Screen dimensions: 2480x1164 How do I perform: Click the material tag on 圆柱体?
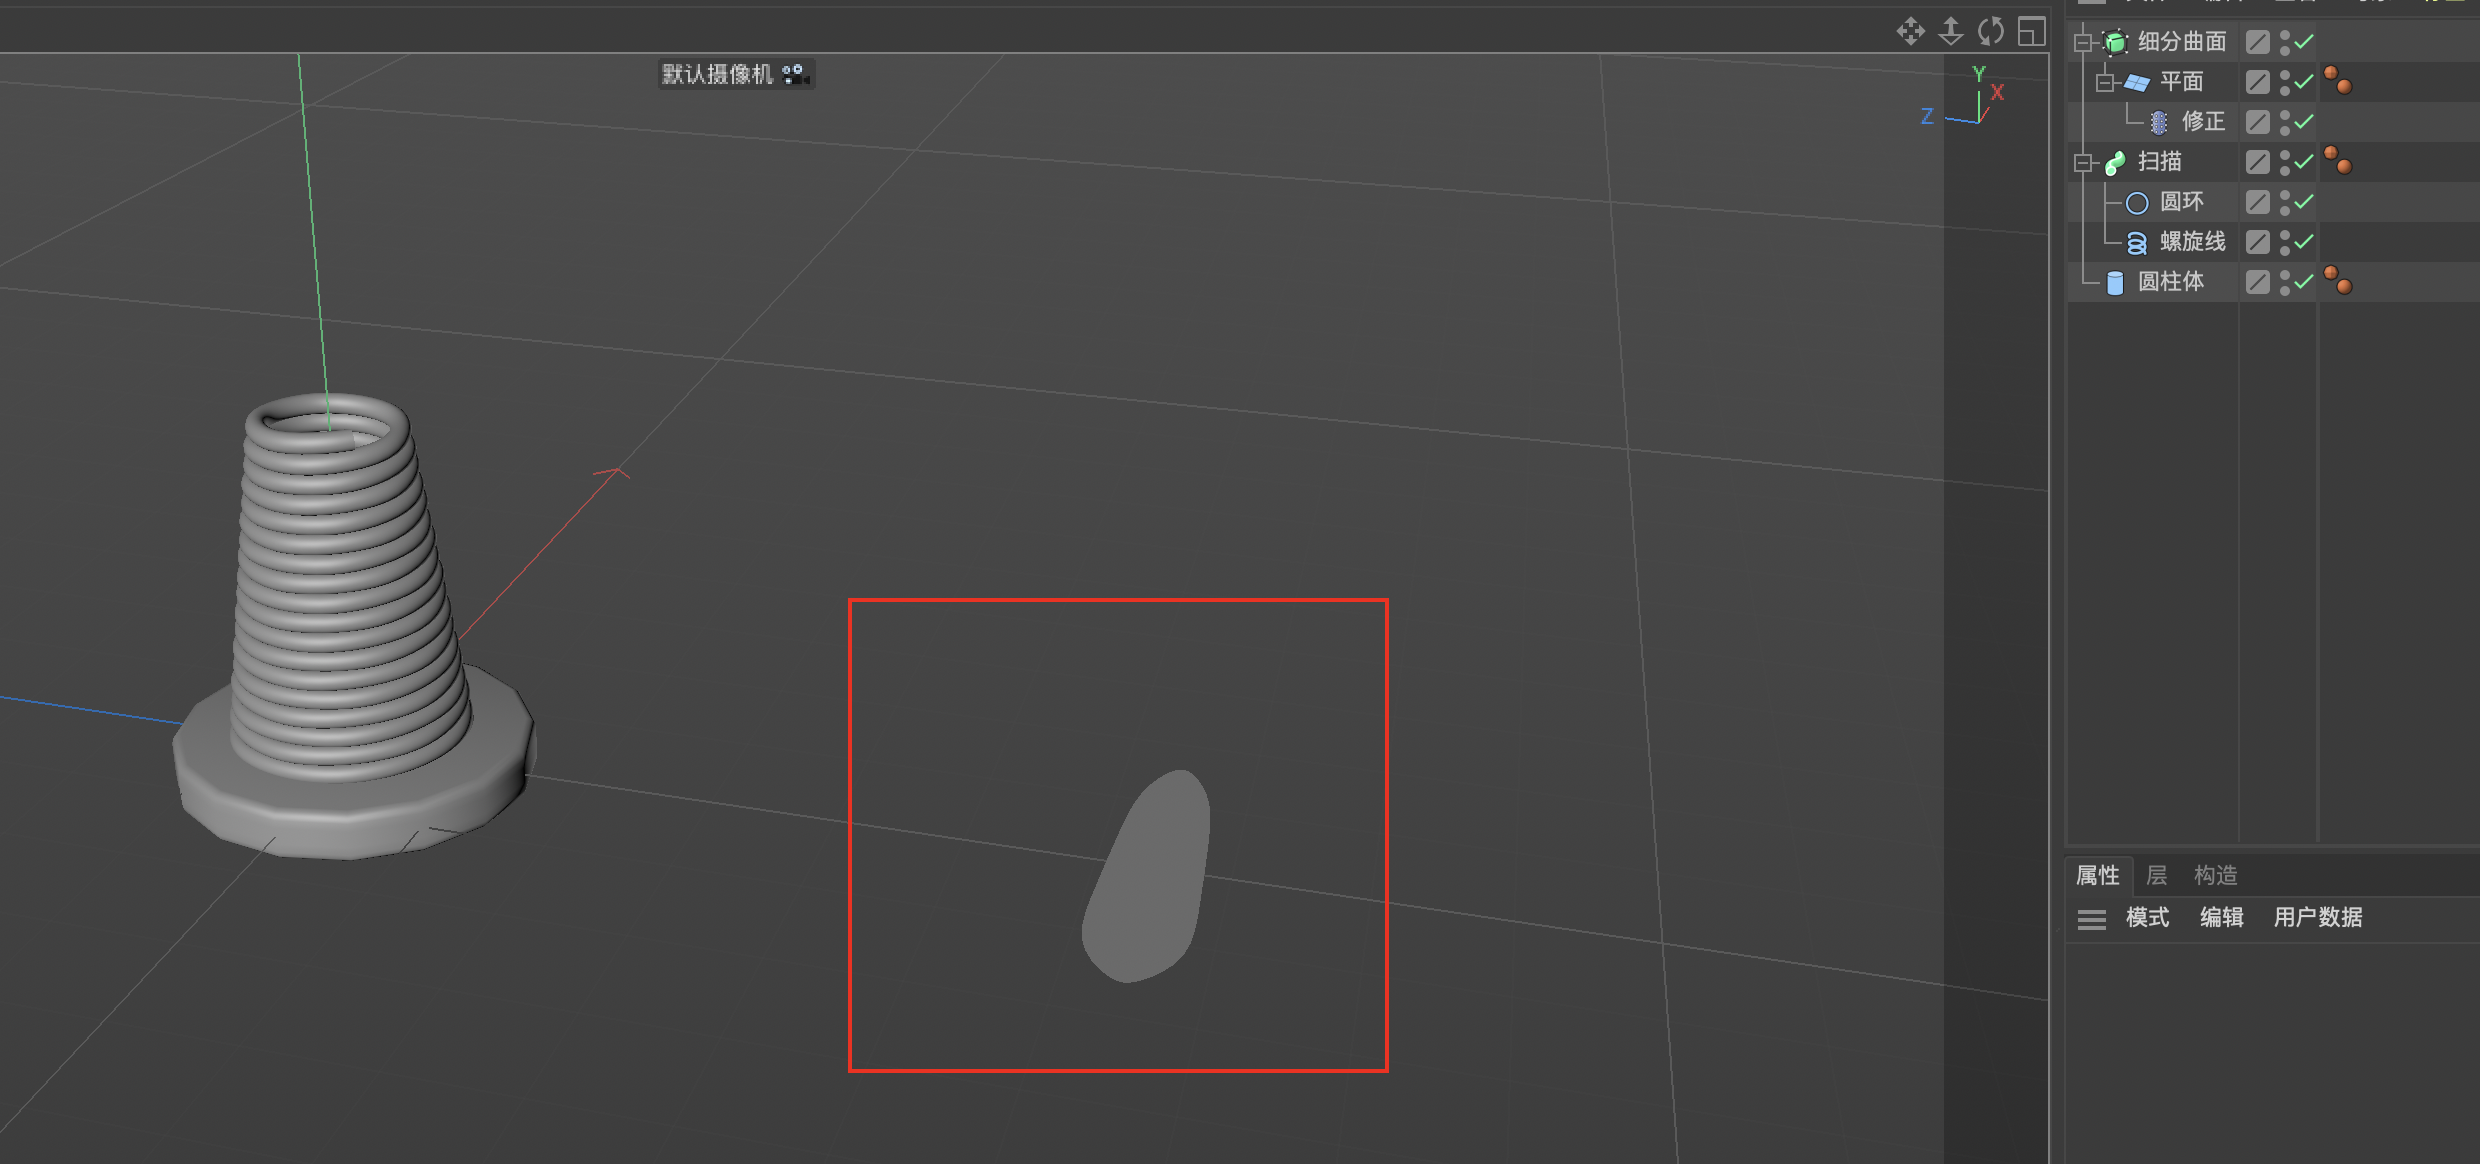tap(2338, 281)
